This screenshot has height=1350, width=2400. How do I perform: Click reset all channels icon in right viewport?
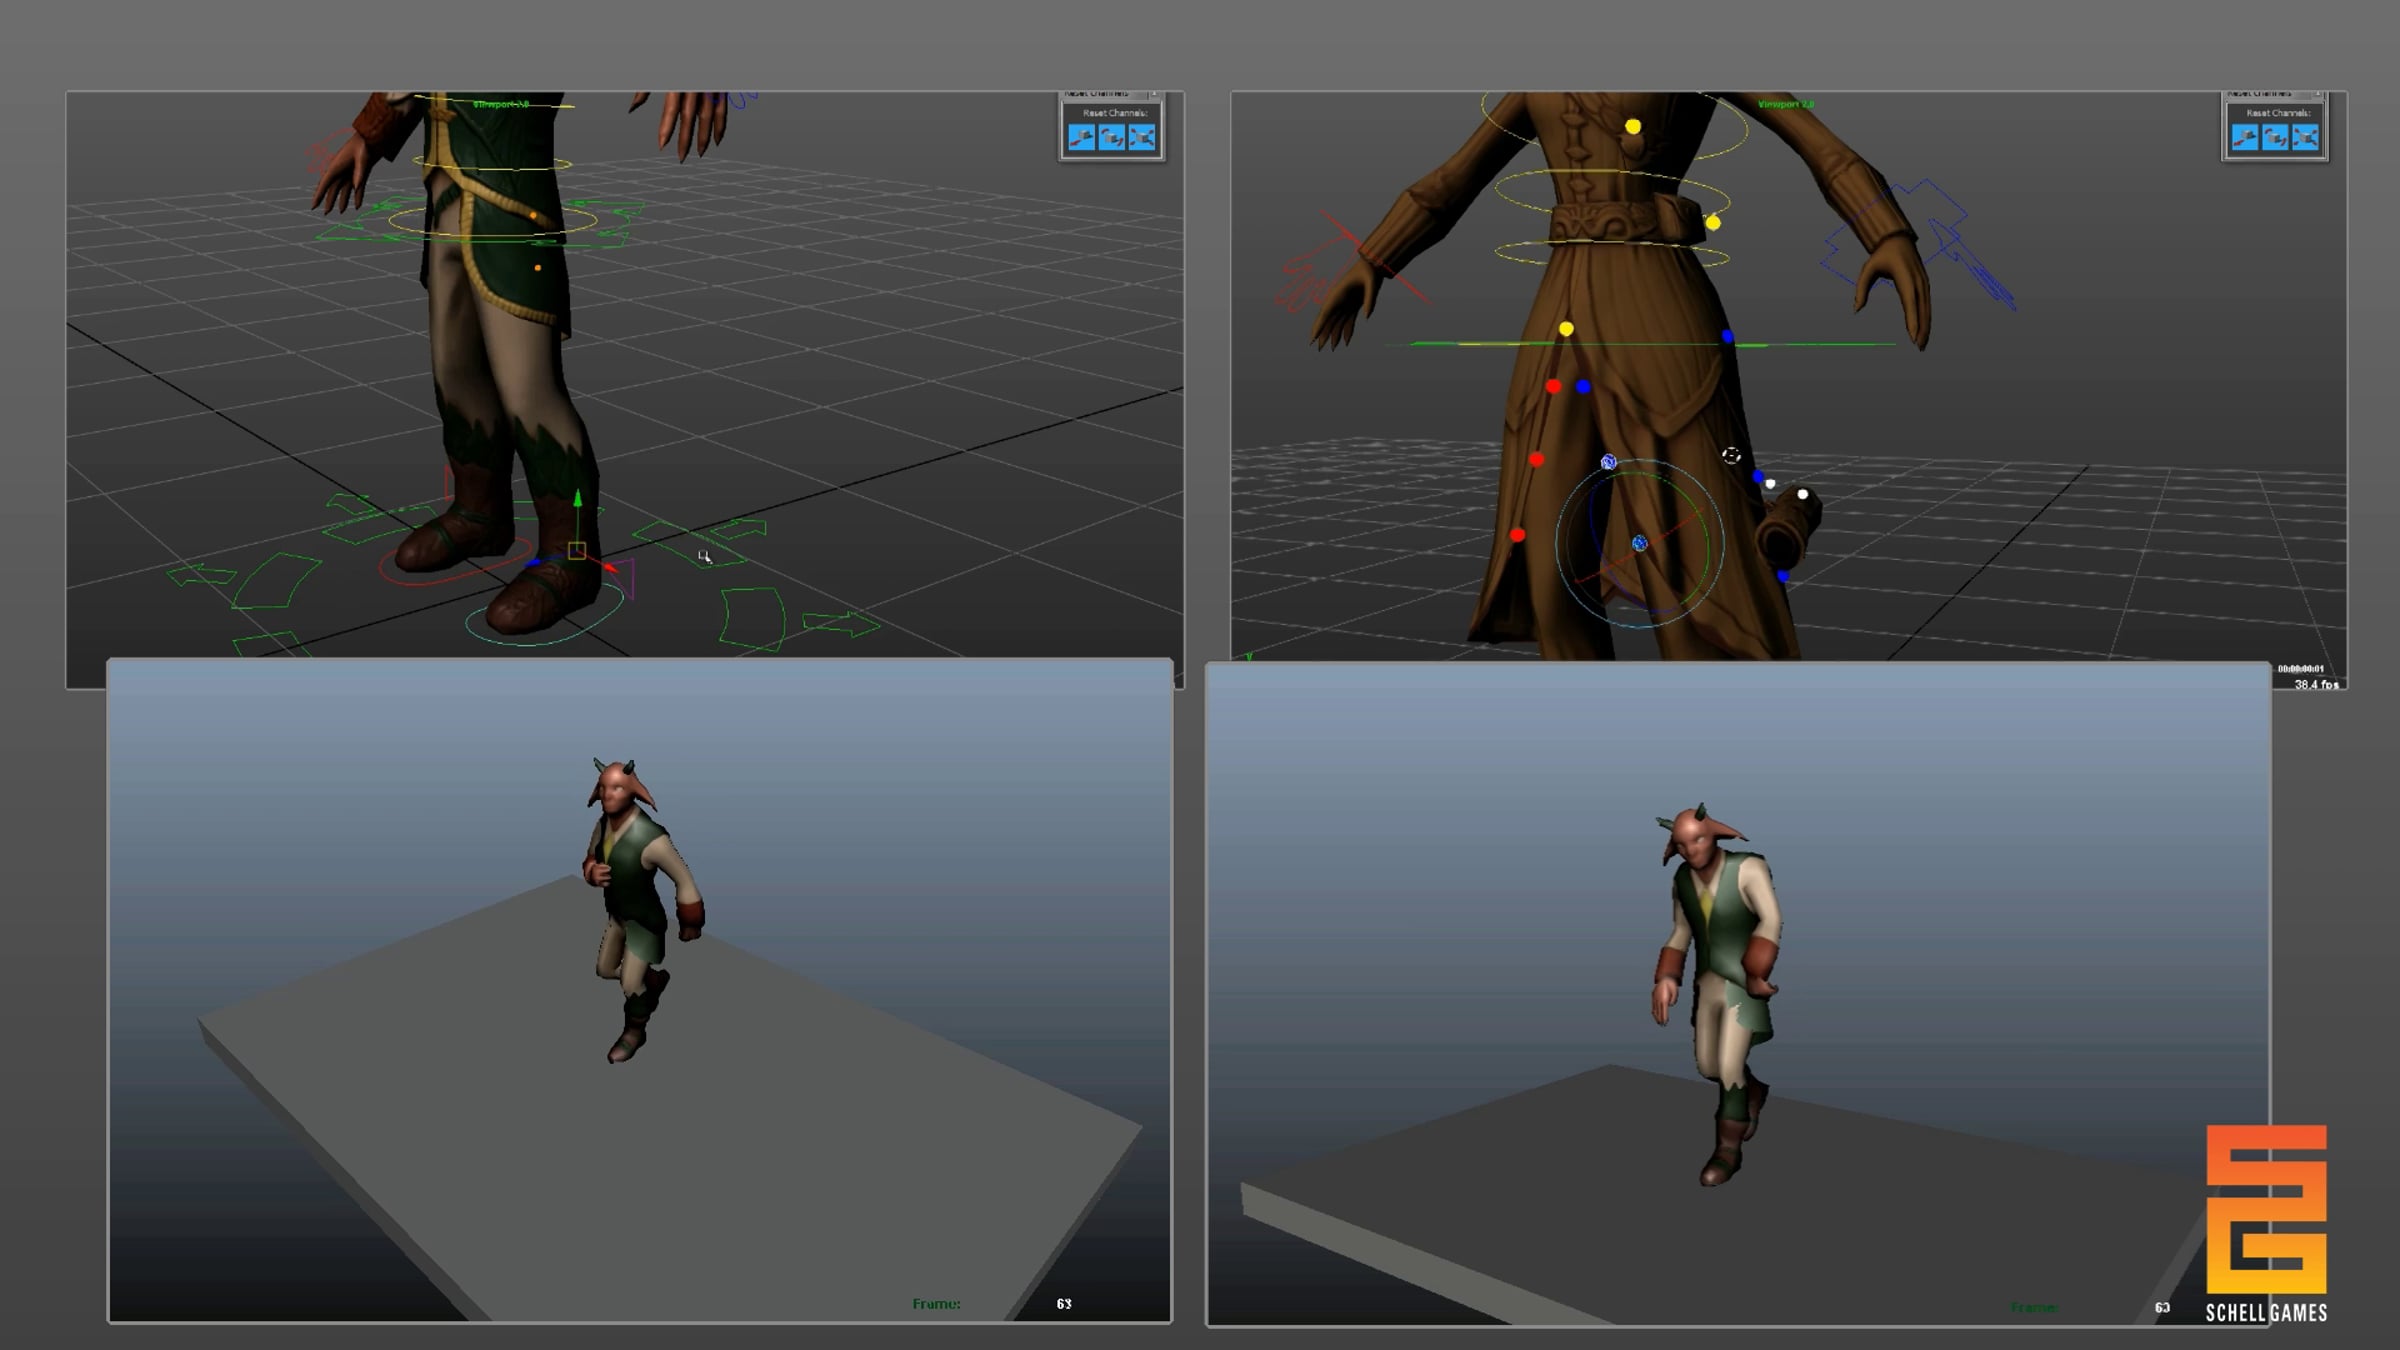[2305, 137]
